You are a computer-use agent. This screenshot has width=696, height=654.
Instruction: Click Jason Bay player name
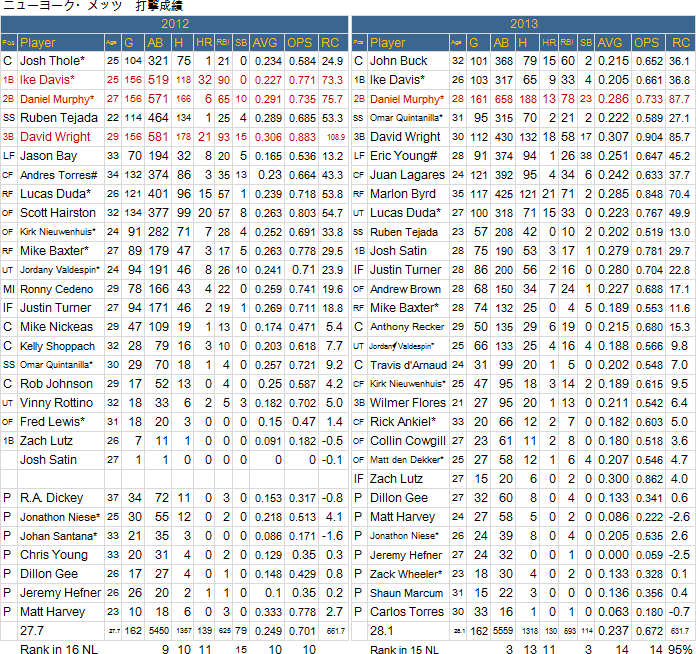(48, 156)
